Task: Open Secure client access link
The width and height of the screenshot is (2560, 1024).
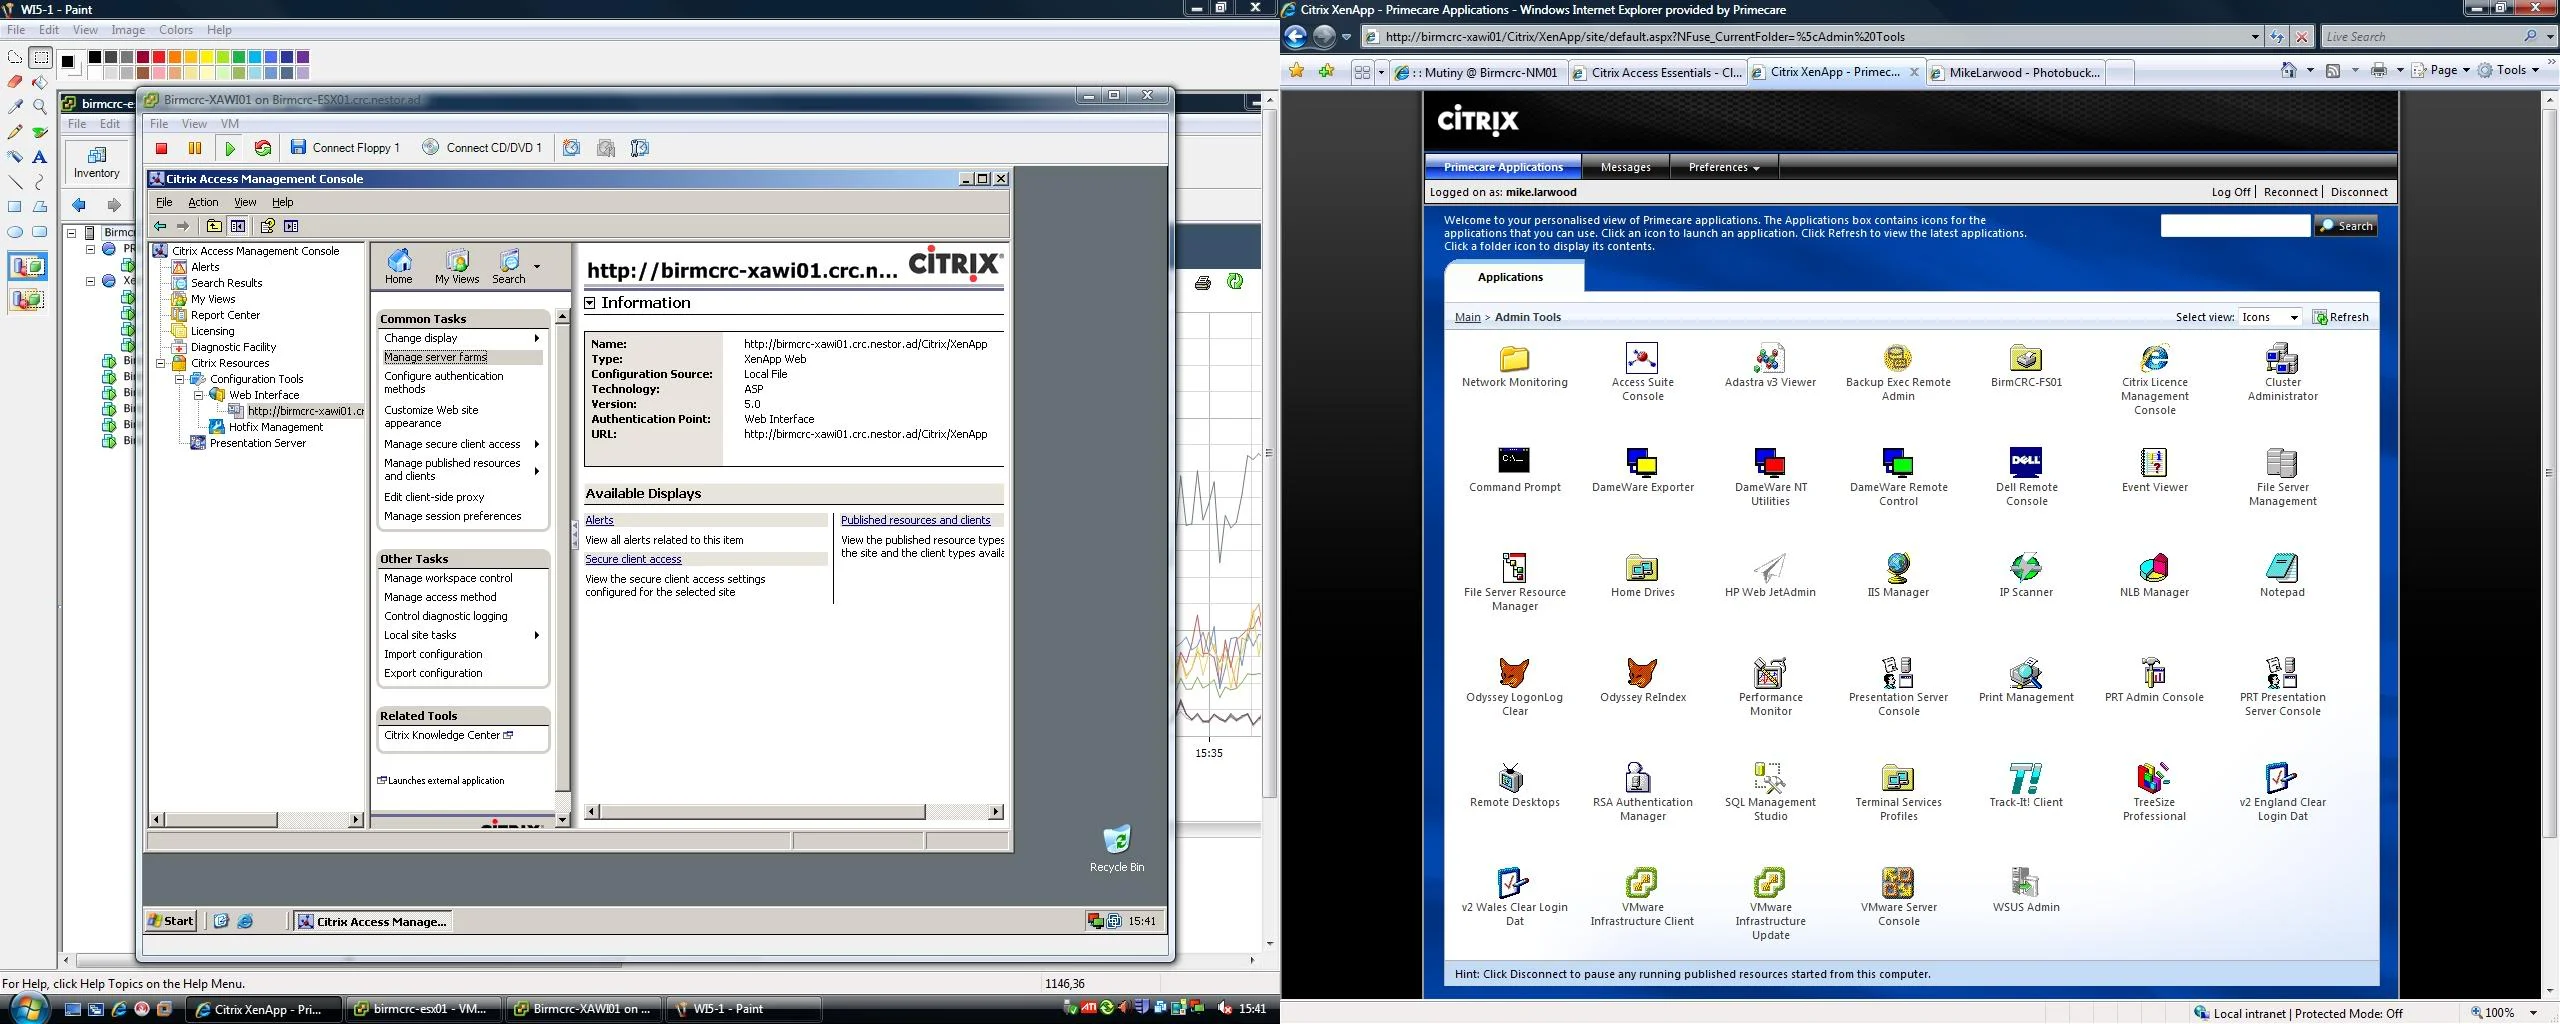Action: coord(633,559)
